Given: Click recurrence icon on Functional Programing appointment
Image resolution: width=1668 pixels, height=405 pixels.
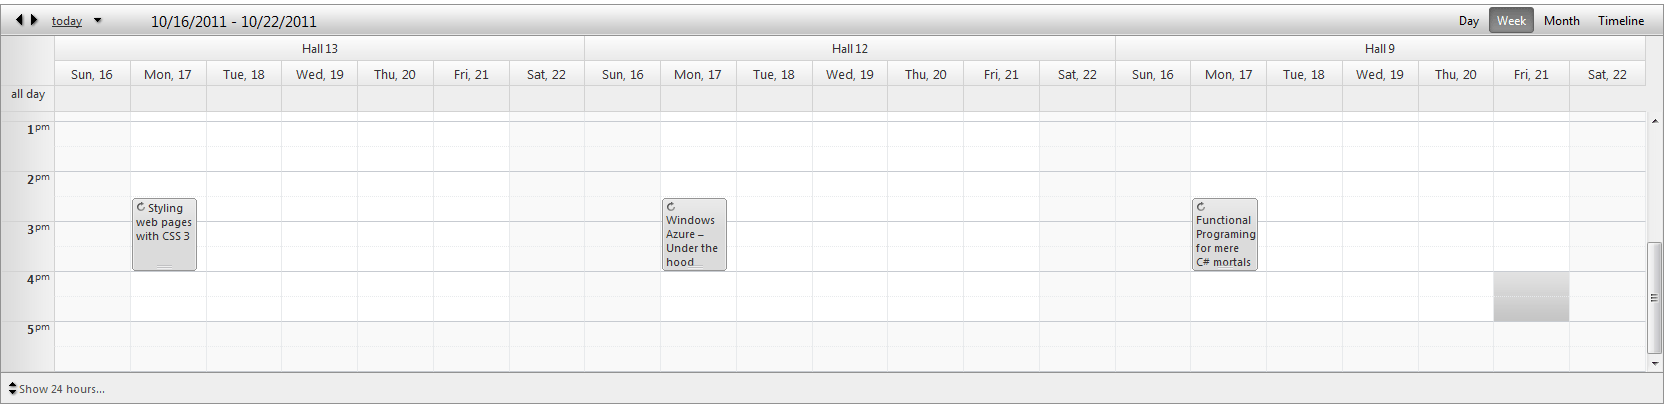Looking at the screenshot, I should pos(1201,207).
